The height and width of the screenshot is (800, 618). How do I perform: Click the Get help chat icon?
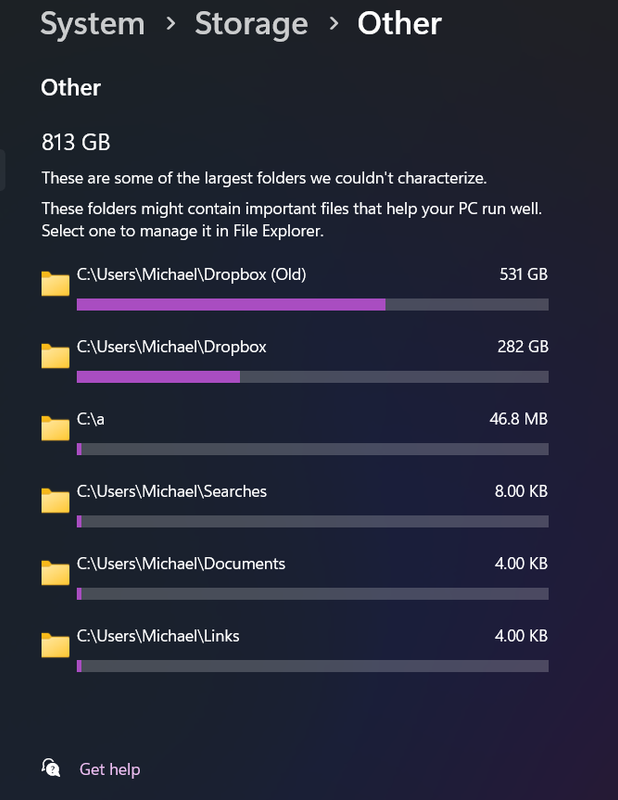(51, 768)
